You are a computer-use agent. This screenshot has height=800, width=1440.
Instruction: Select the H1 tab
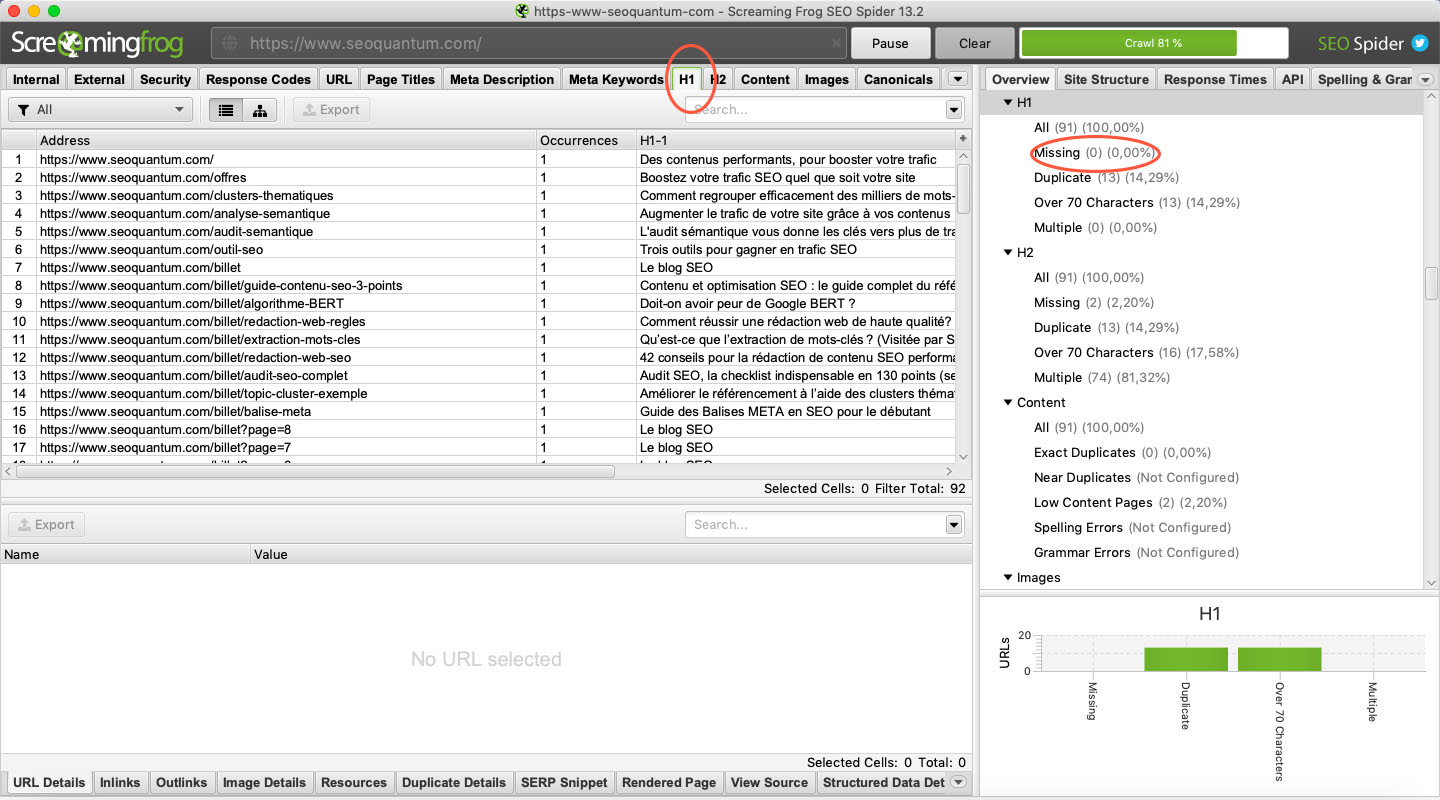point(687,79)
